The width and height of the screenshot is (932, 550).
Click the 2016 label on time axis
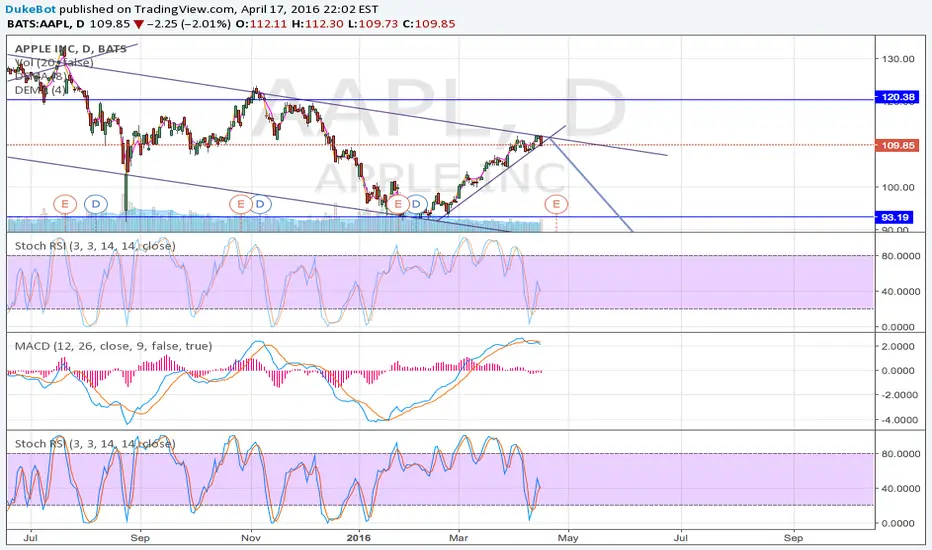point(358,538)
